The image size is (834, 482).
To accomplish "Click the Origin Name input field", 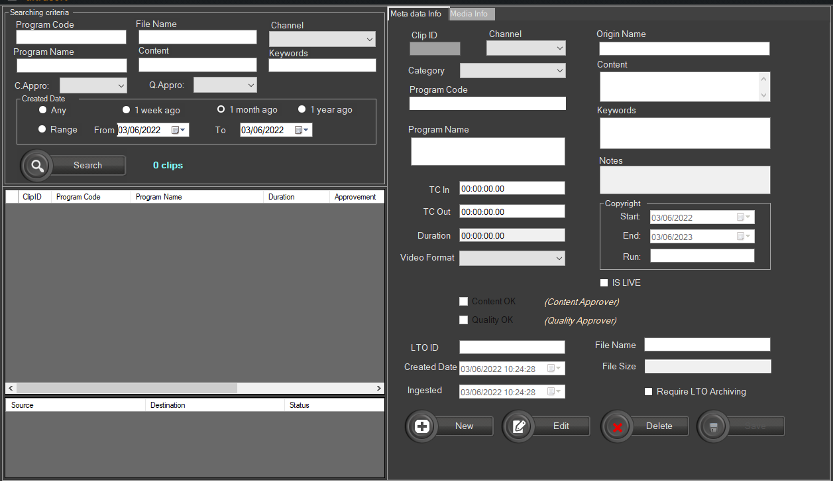I will (683, 48).
